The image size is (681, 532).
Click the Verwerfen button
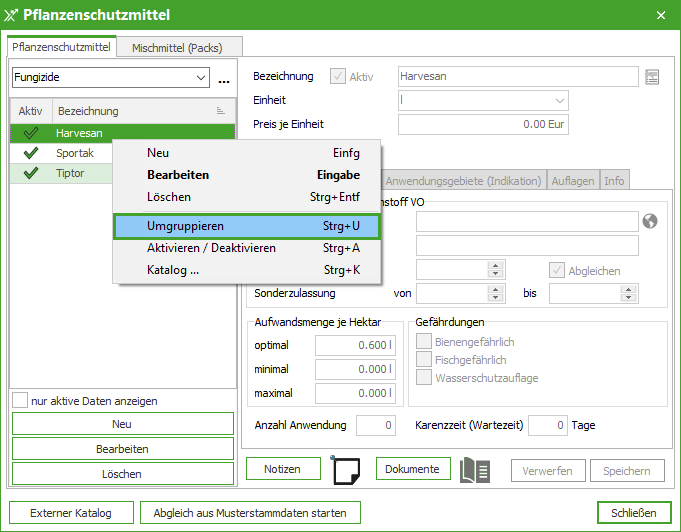pos(548,471)
